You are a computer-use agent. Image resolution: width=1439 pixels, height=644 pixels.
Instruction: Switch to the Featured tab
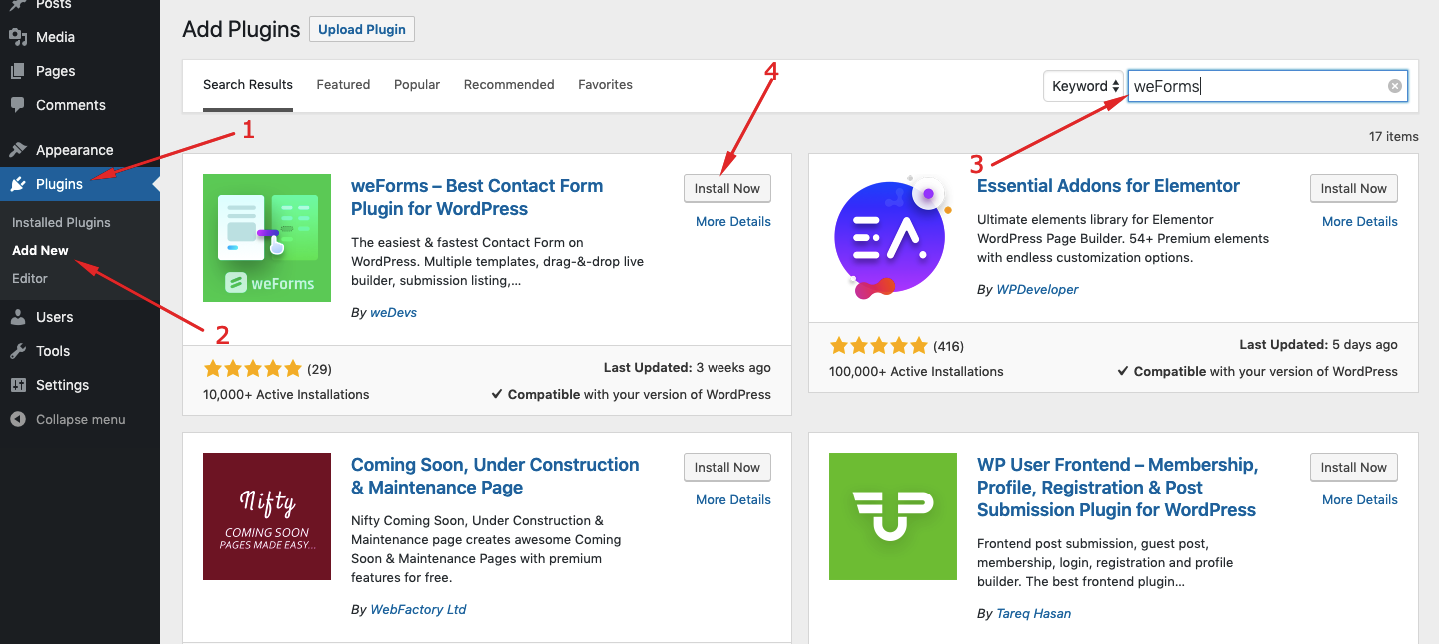pos(343,85)
